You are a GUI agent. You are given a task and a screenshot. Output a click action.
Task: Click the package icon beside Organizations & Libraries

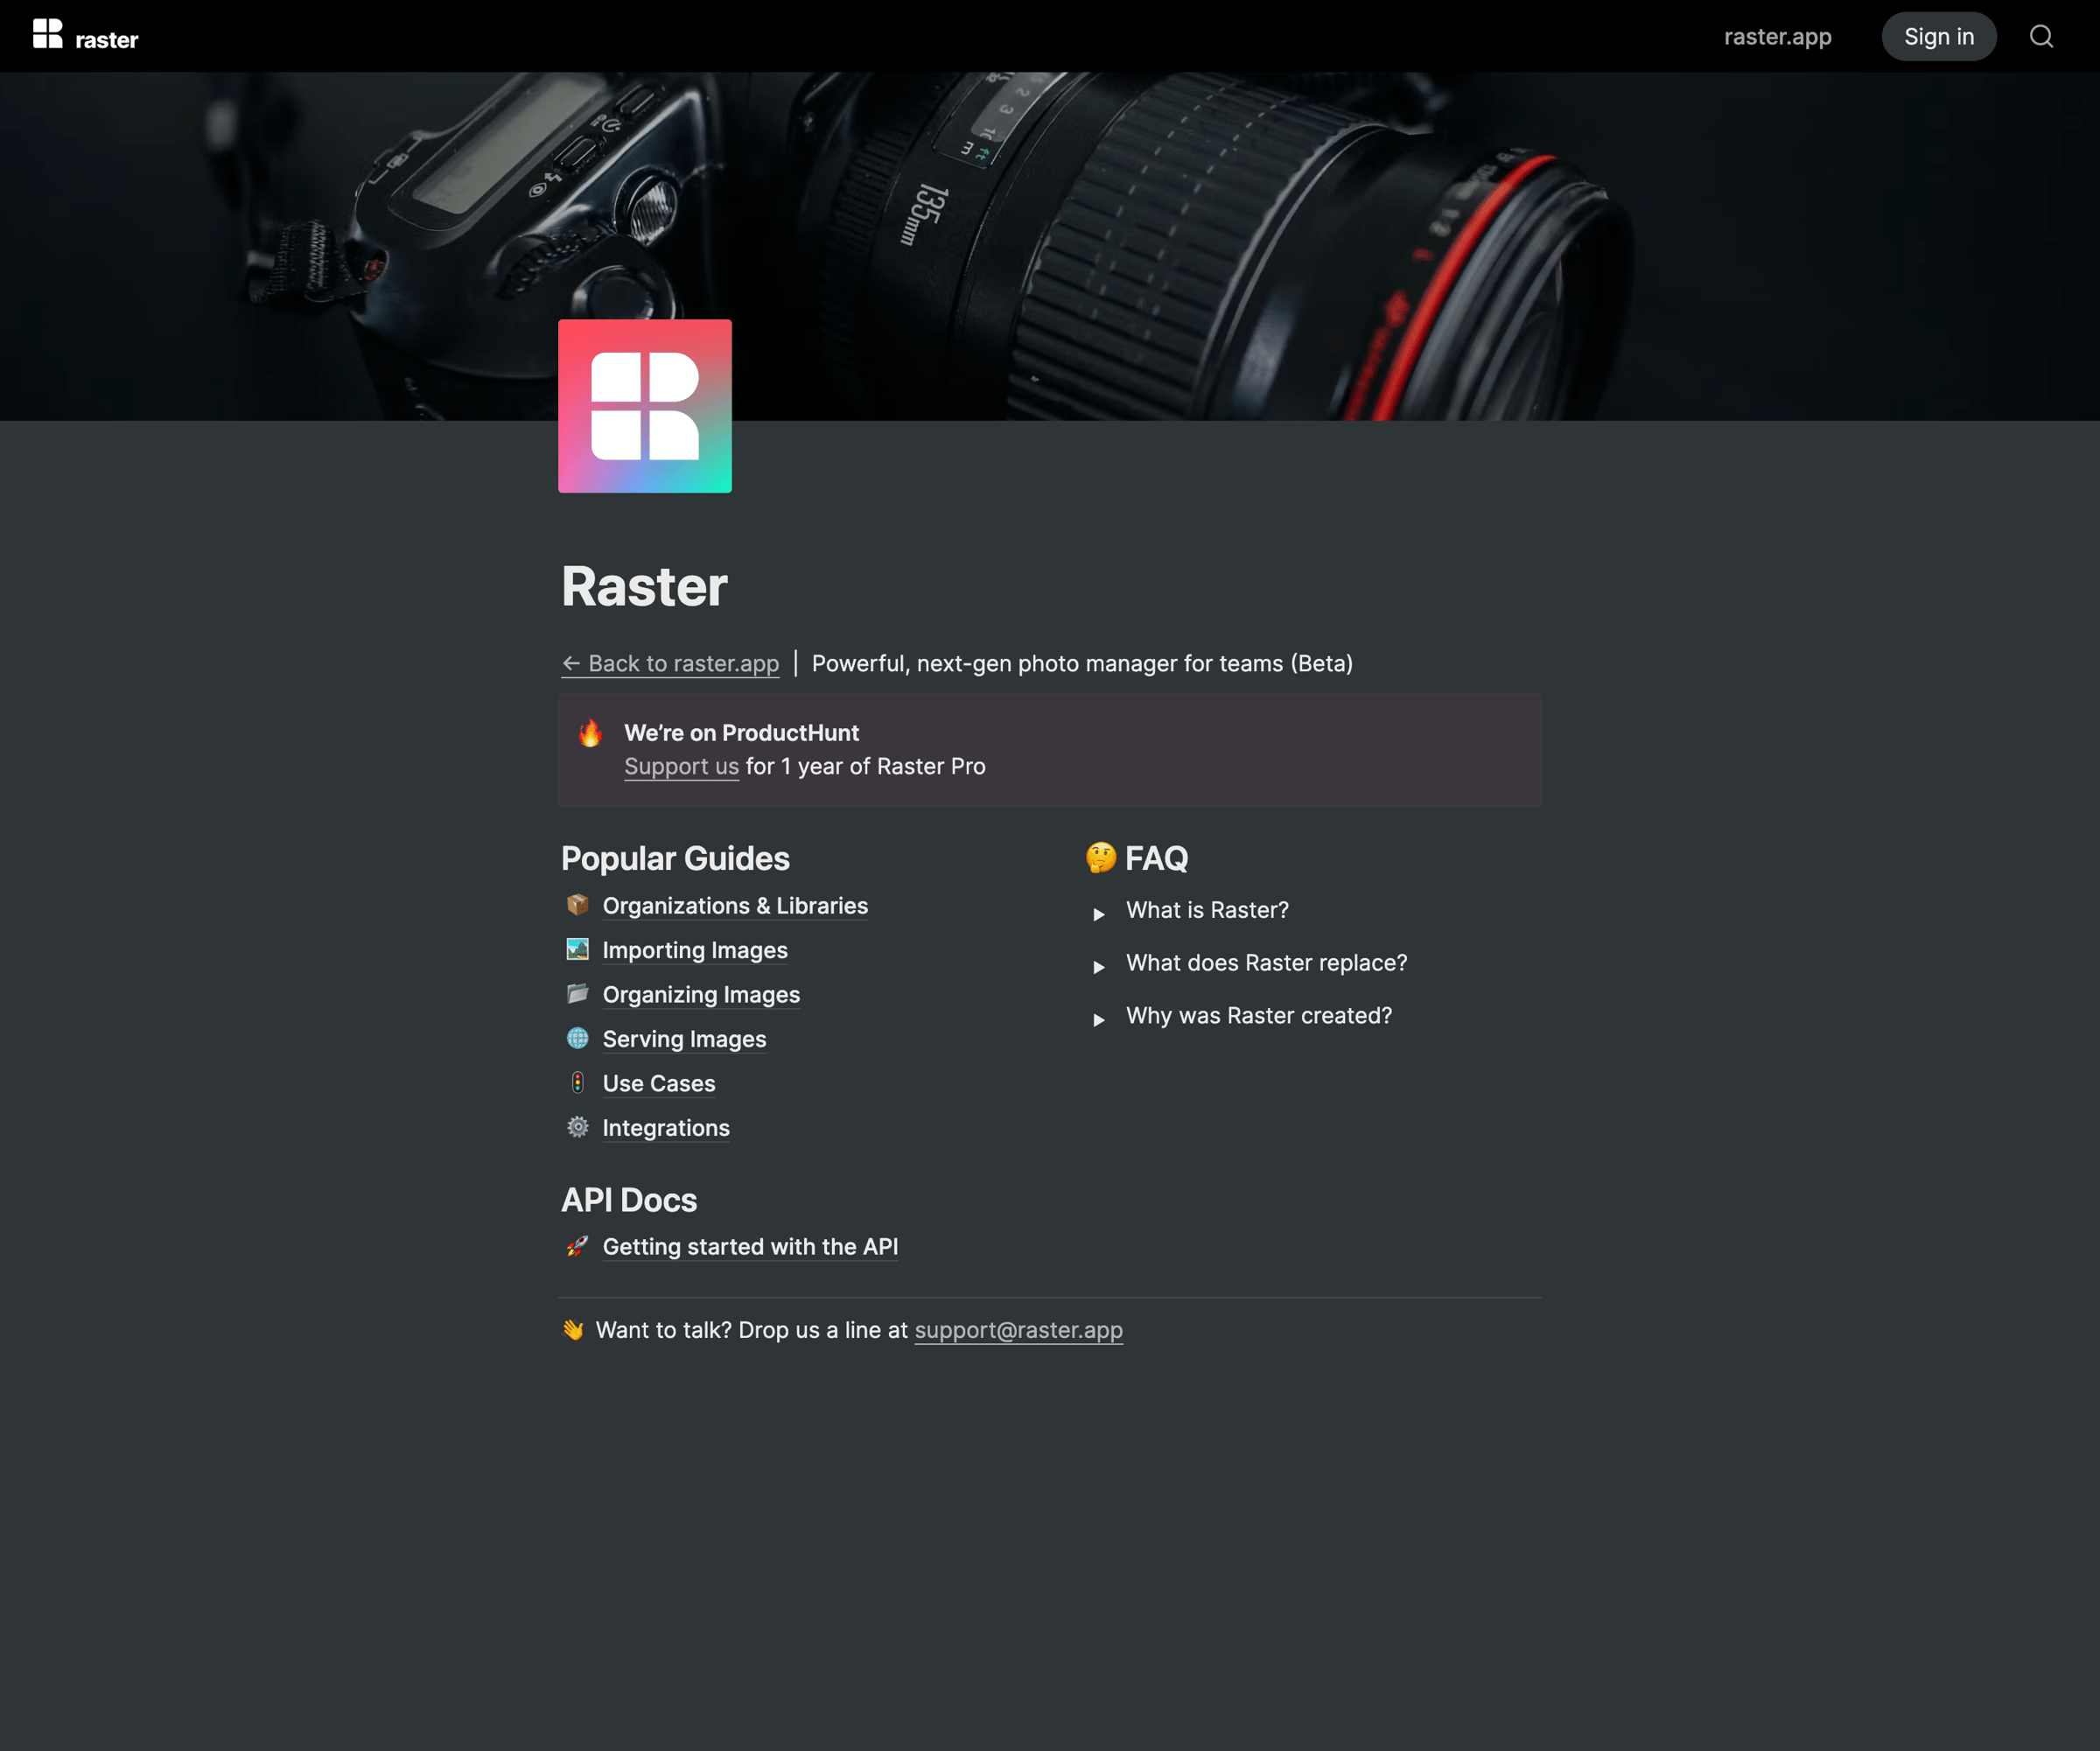(x=578, y=905)
